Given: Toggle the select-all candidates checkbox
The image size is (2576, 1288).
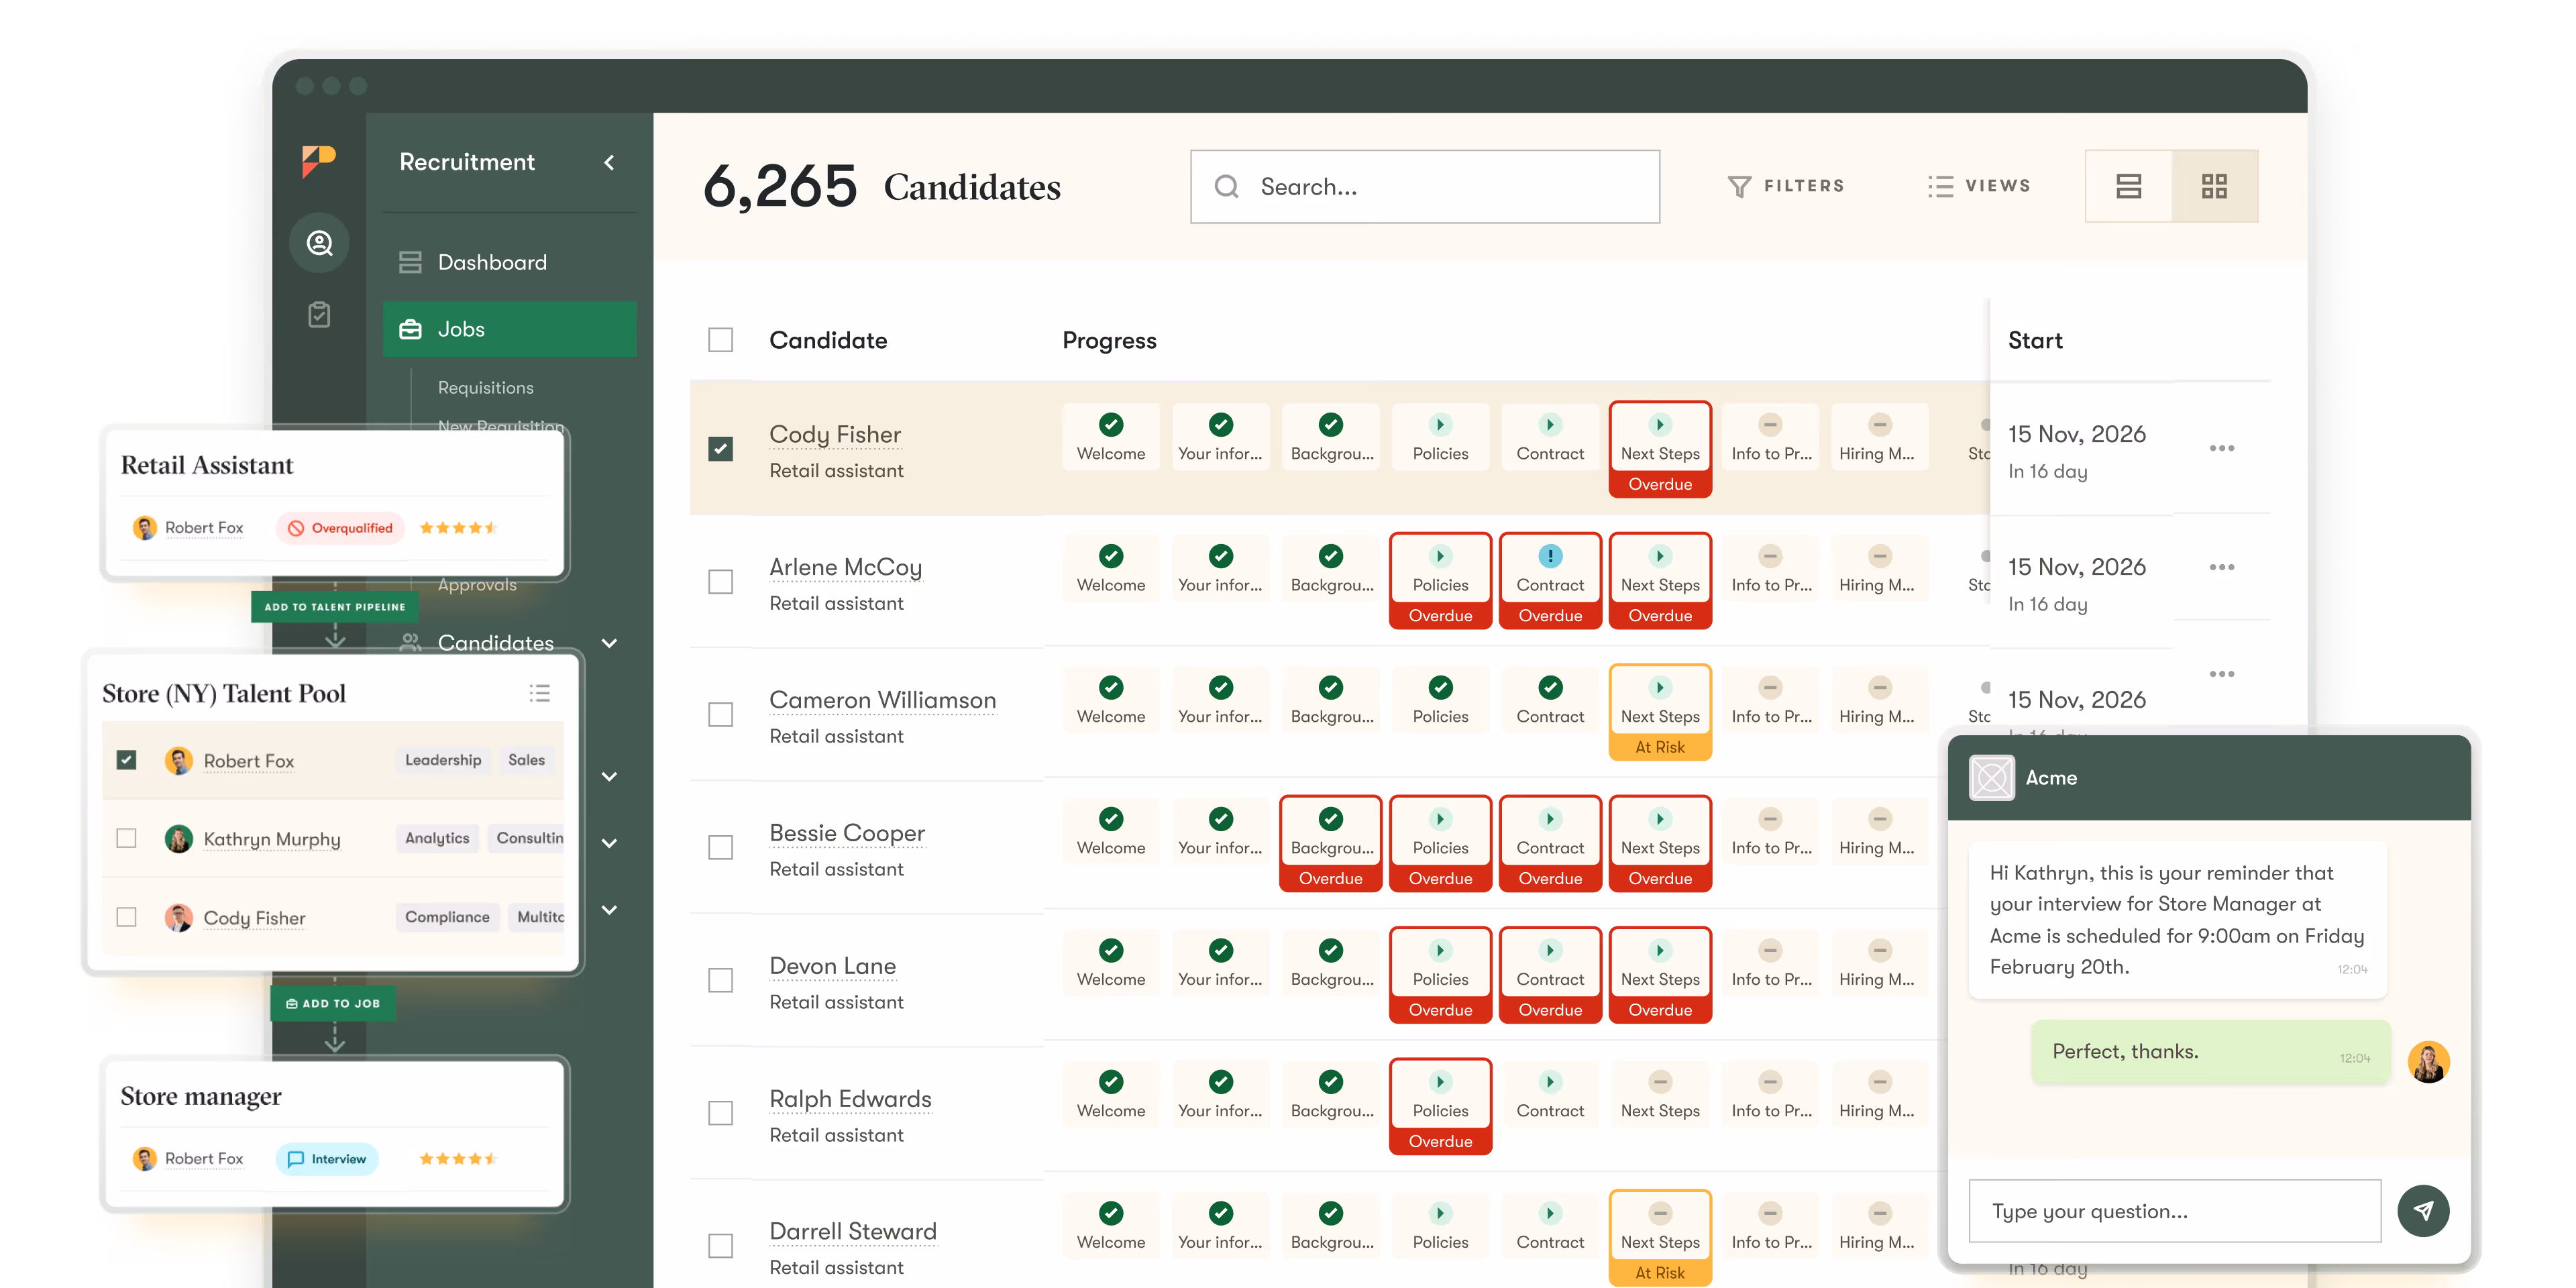Looking at the screenshot, I should [720, 340].
